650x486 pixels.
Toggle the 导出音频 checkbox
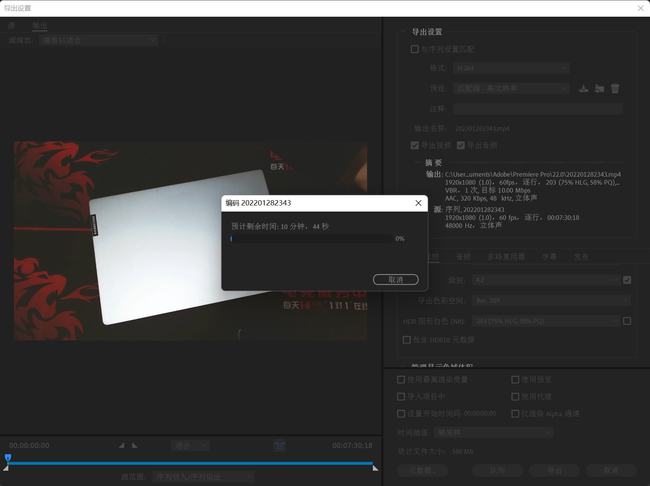pos(461,145)
